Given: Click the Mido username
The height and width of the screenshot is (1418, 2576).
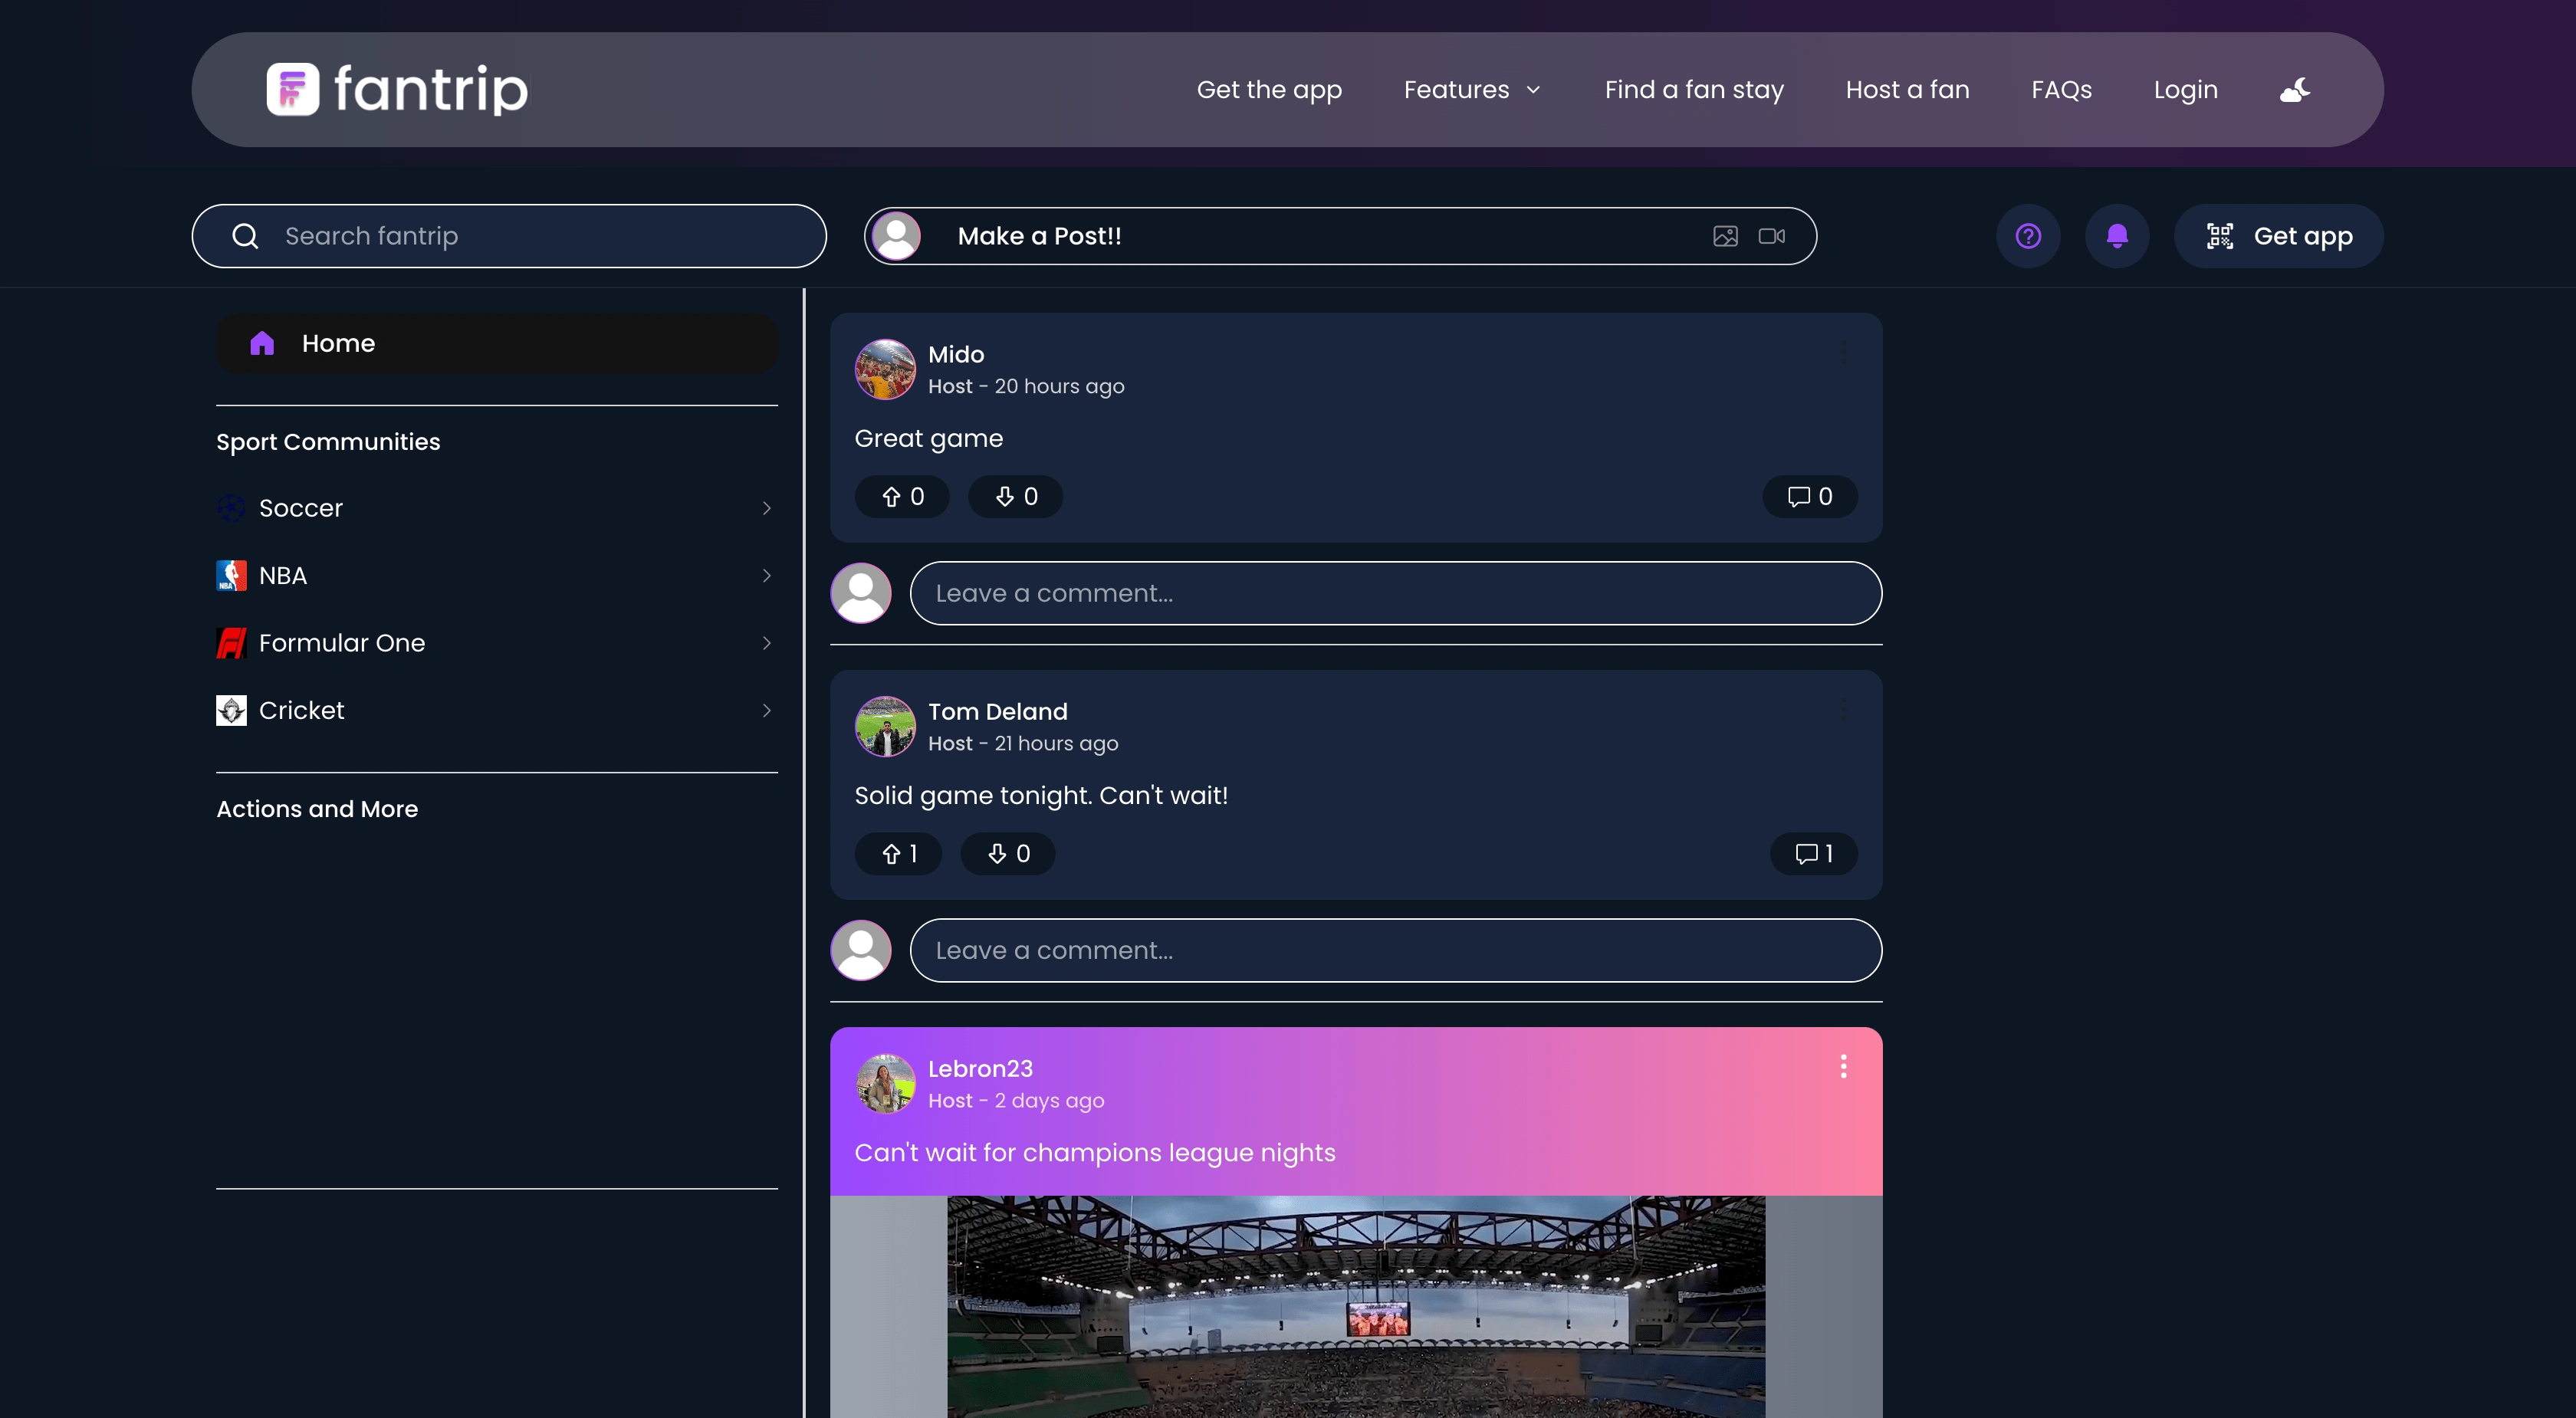Looking at the screenshot, I should coord(956,354).
